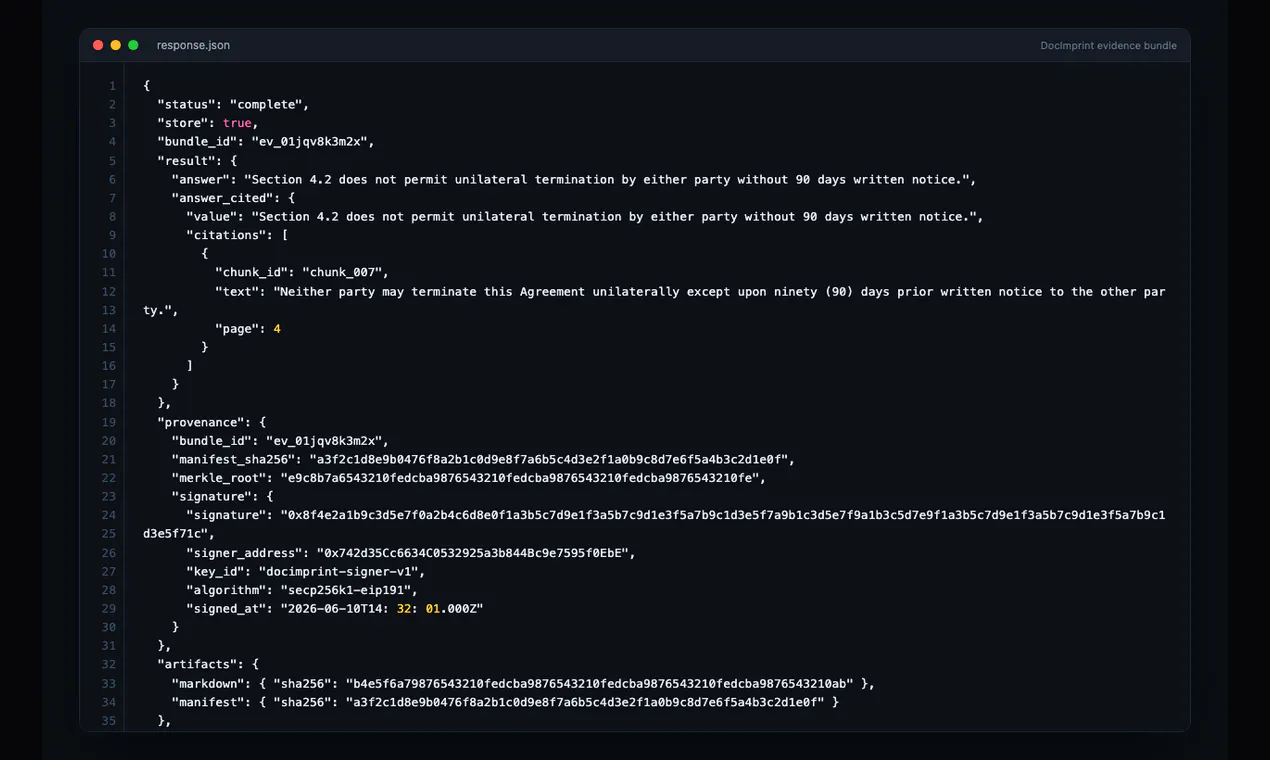The image size is (1270, 760).
Task: Click the manifest_sha256 hash on line 21
Action: tap(550, 459)
